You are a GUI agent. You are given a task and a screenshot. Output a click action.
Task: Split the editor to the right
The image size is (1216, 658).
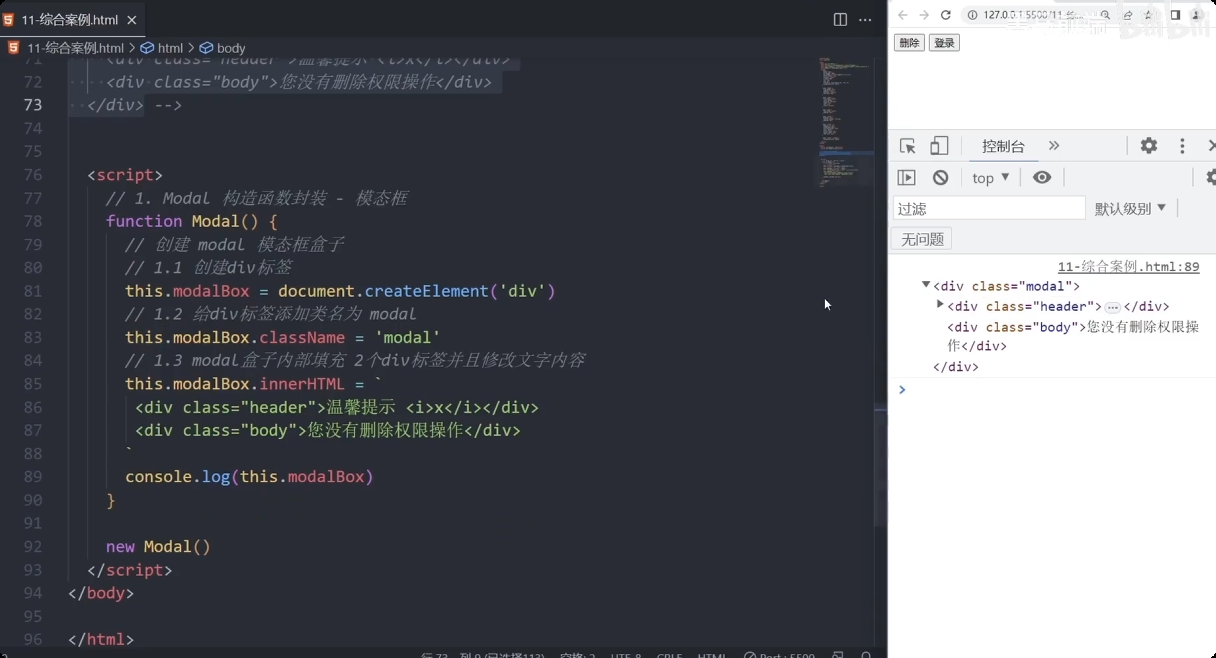pos(840,19)
